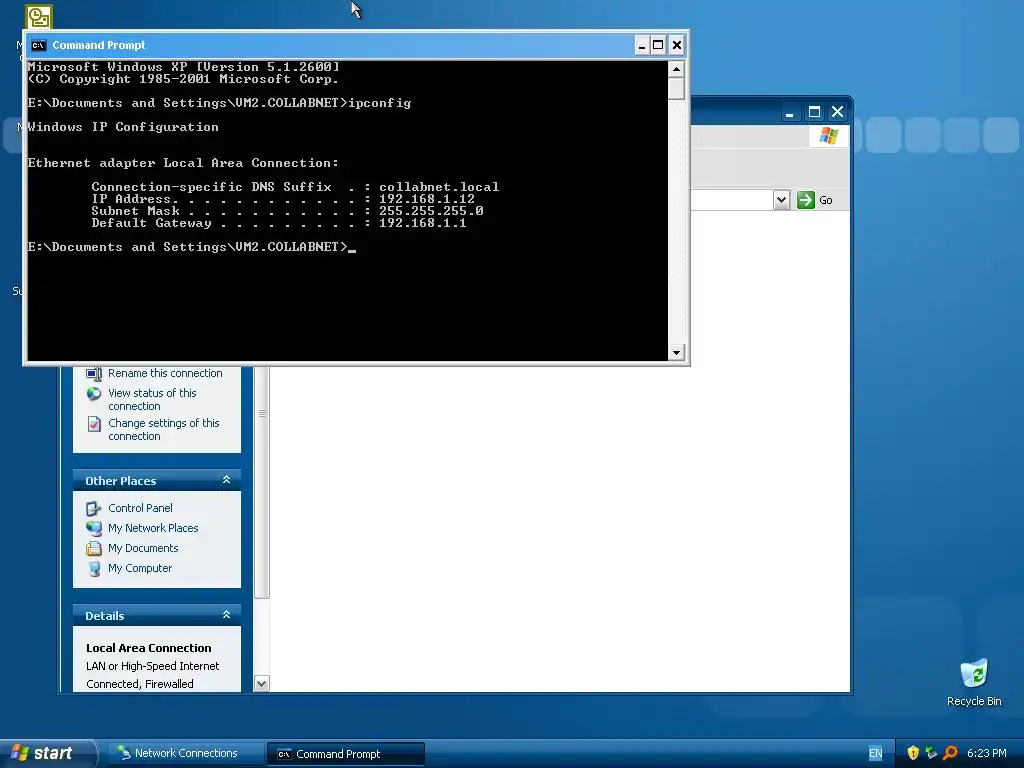Image resolution: width=1024 pixels, height=768 pixels.
Task: Click Change settings of this connection
Action: [x=164, y=429]
